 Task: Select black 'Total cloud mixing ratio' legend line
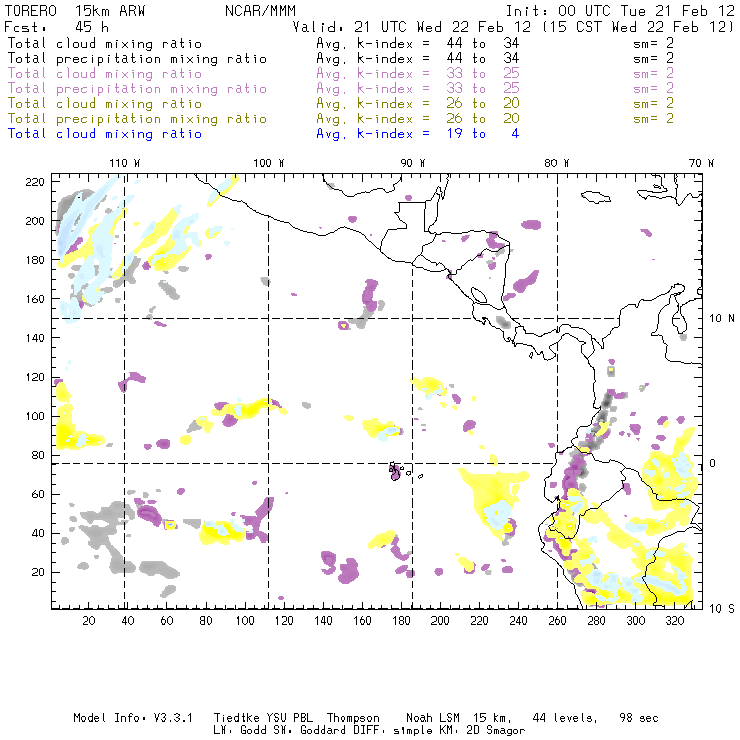[x=105, y=43]
